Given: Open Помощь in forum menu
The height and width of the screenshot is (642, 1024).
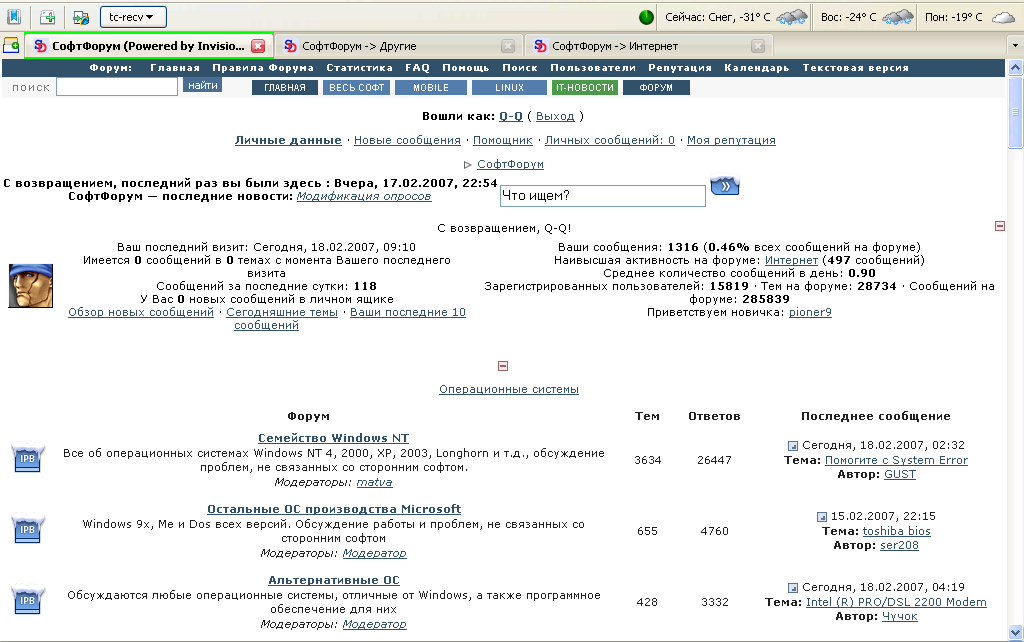Looking at the screenshot, I should pos(466,68).
